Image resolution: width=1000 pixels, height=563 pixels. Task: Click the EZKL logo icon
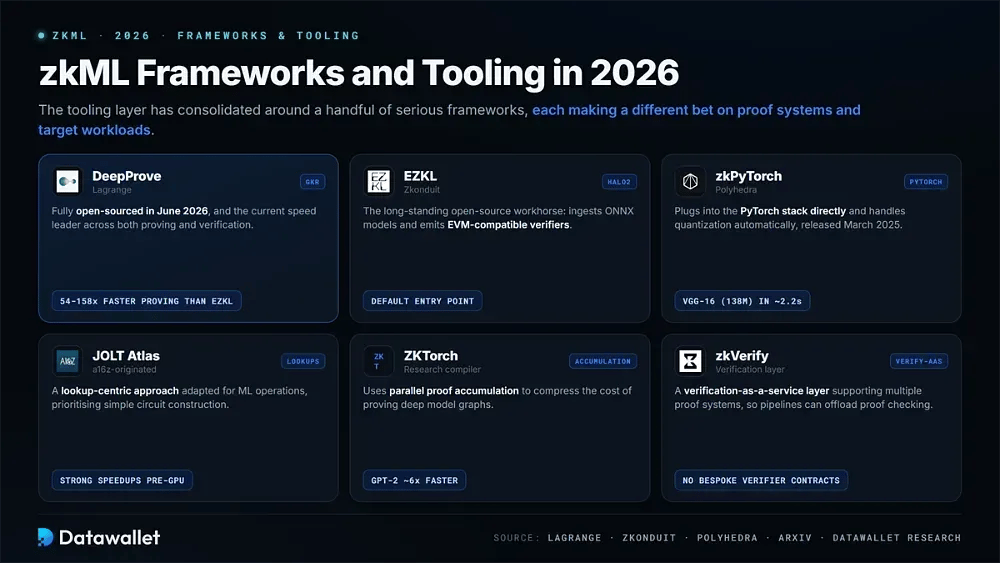pyautogui.click(x=378, y=181)
